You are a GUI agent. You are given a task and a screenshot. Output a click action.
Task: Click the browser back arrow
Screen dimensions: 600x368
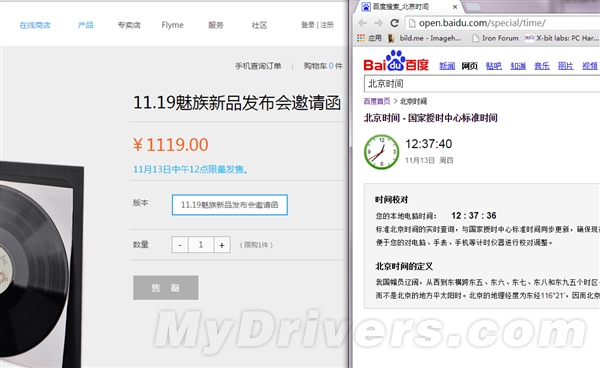[362, 23]
